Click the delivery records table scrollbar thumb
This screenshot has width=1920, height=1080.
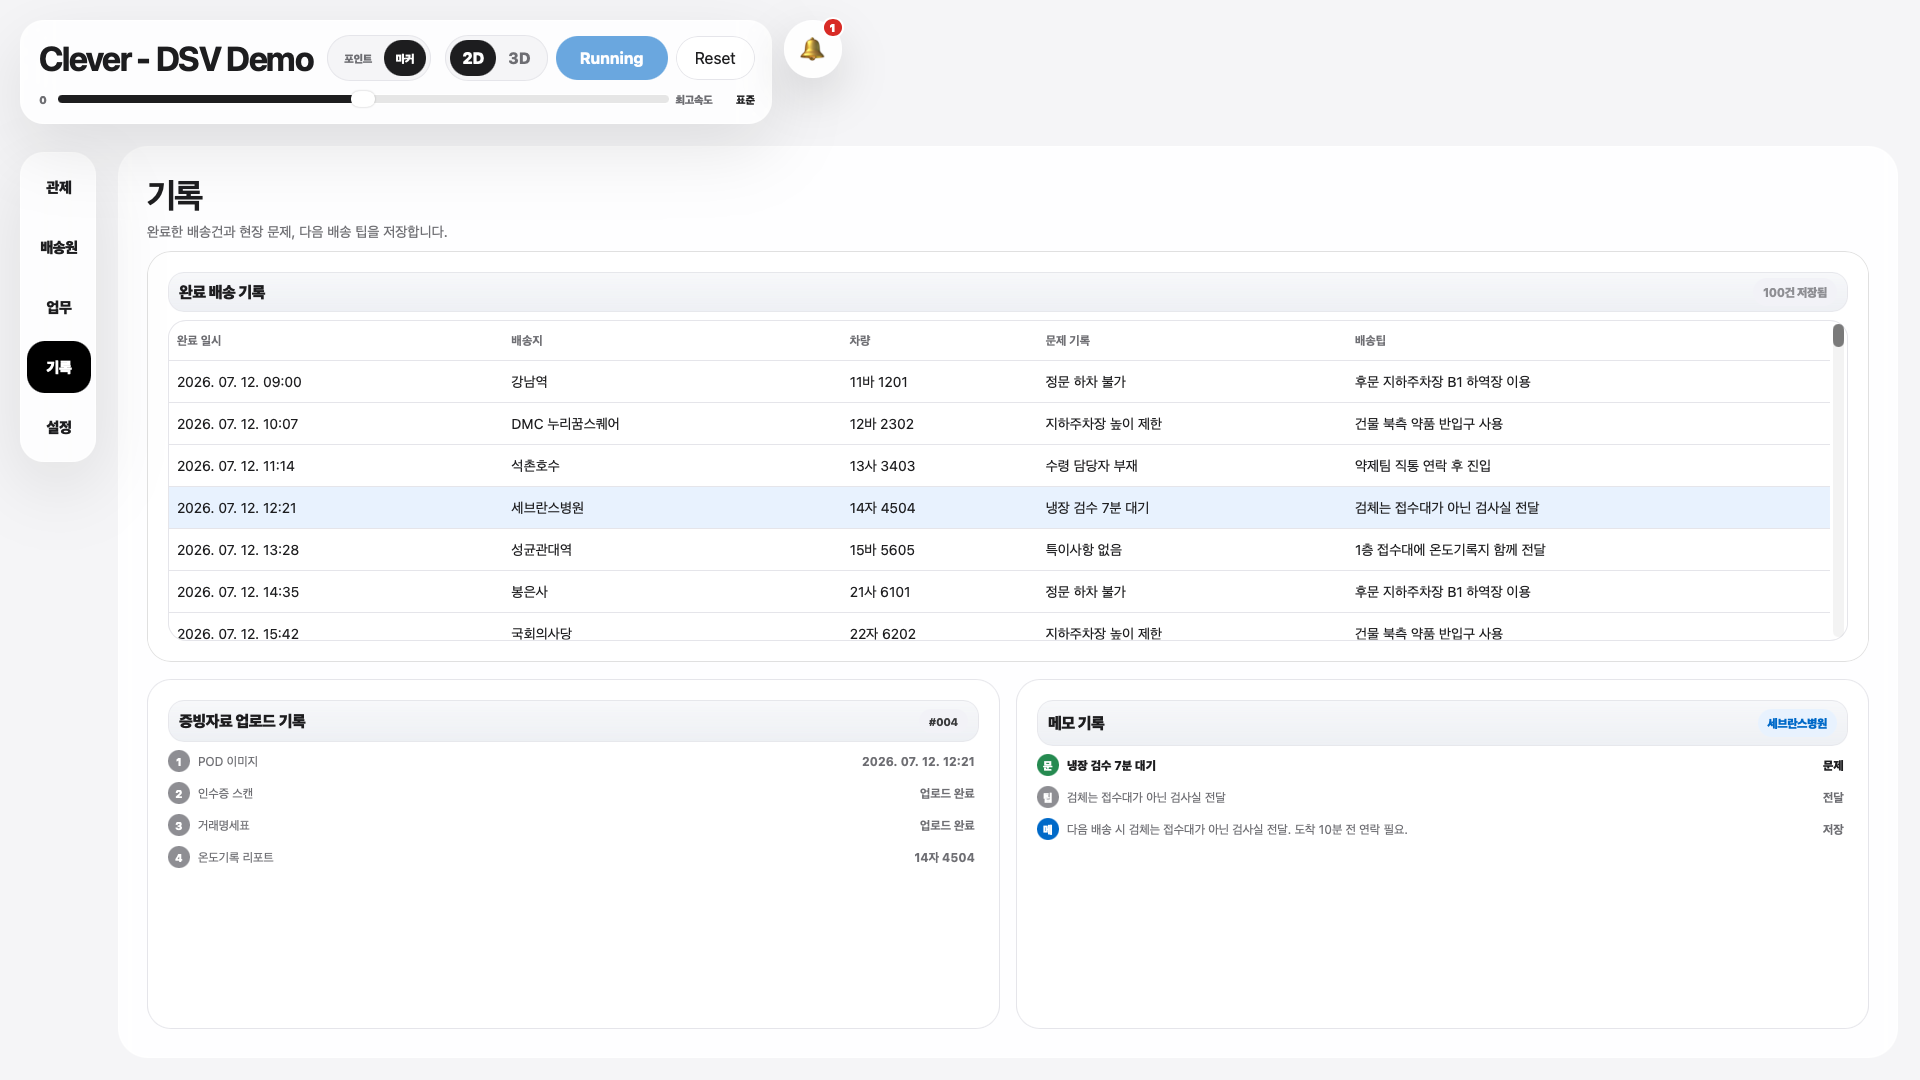(x=1838, y=336)
